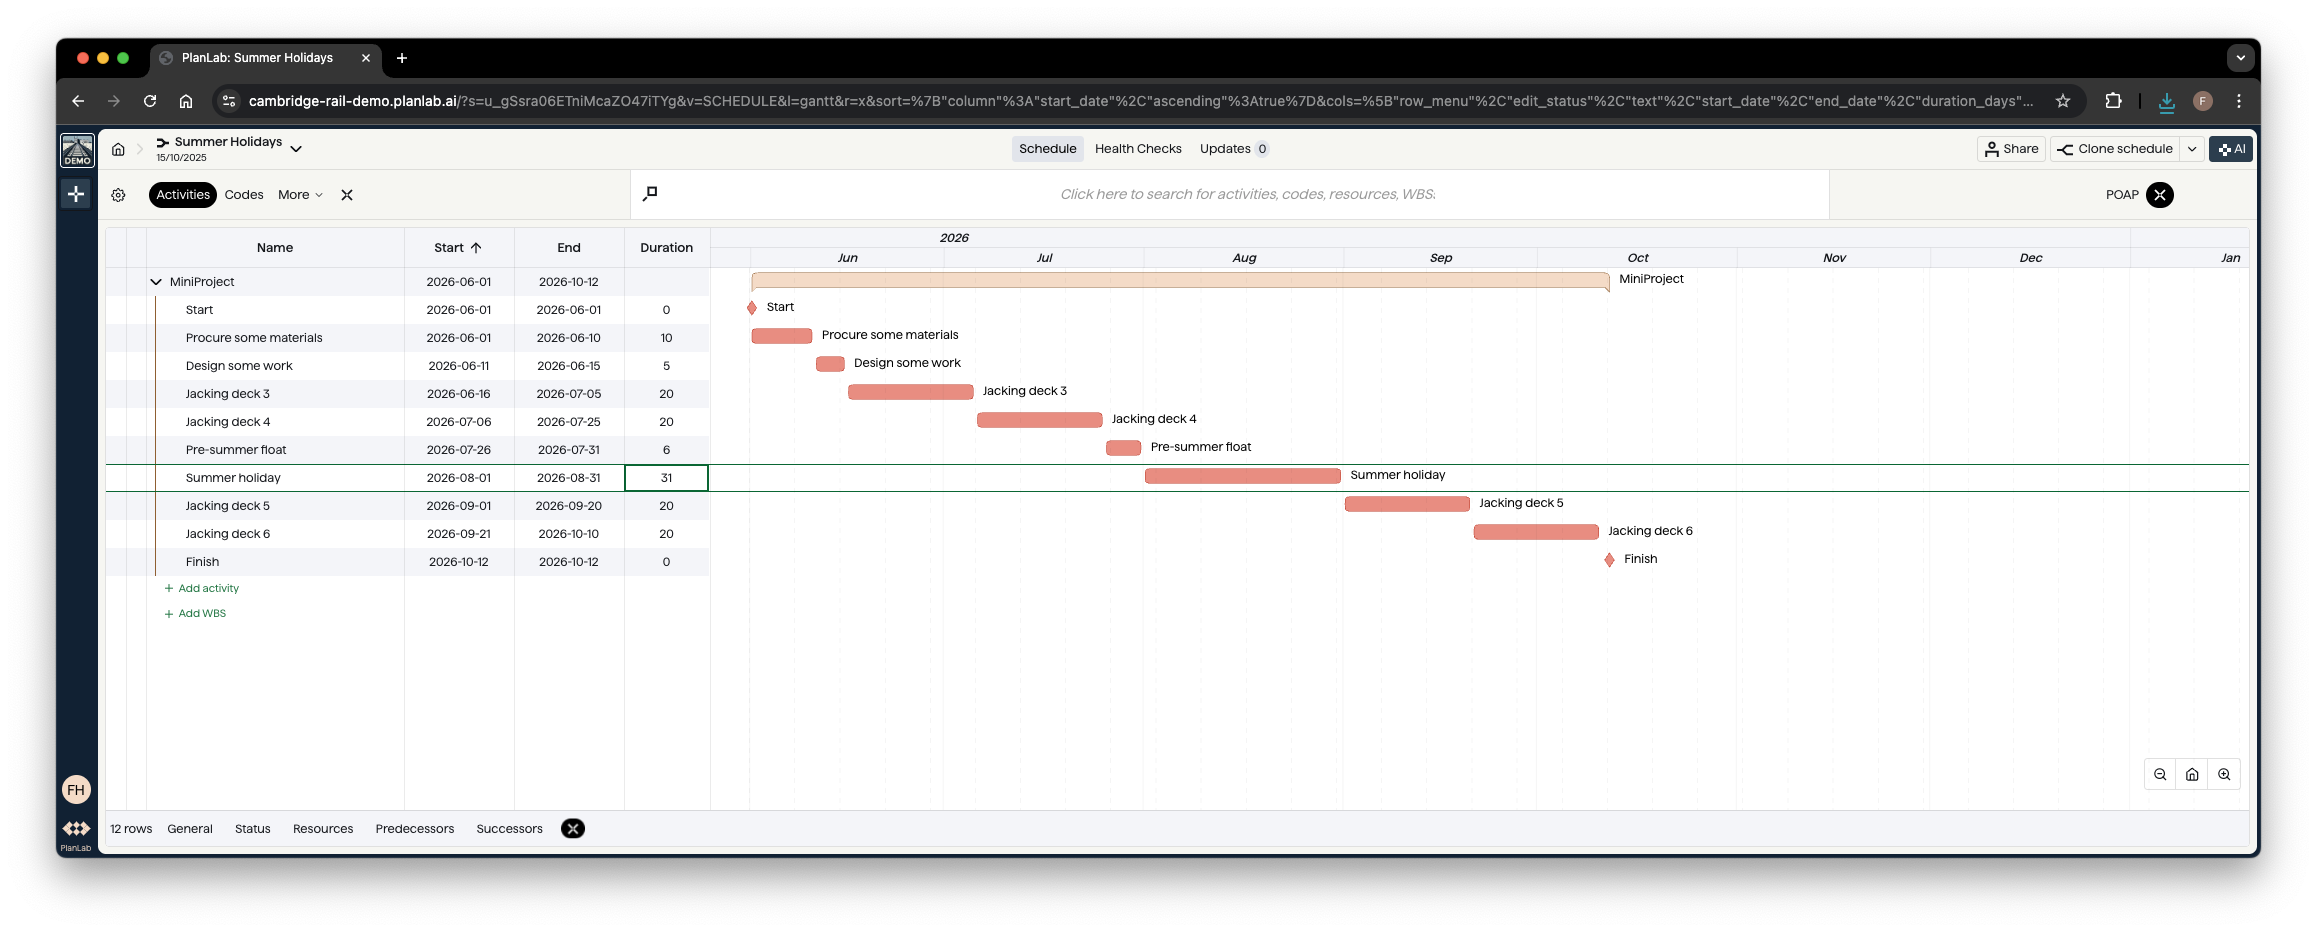Click the DEMO project avatar thumbnail
Viewport: 2317px width, 932px height.
pos(76,149)
